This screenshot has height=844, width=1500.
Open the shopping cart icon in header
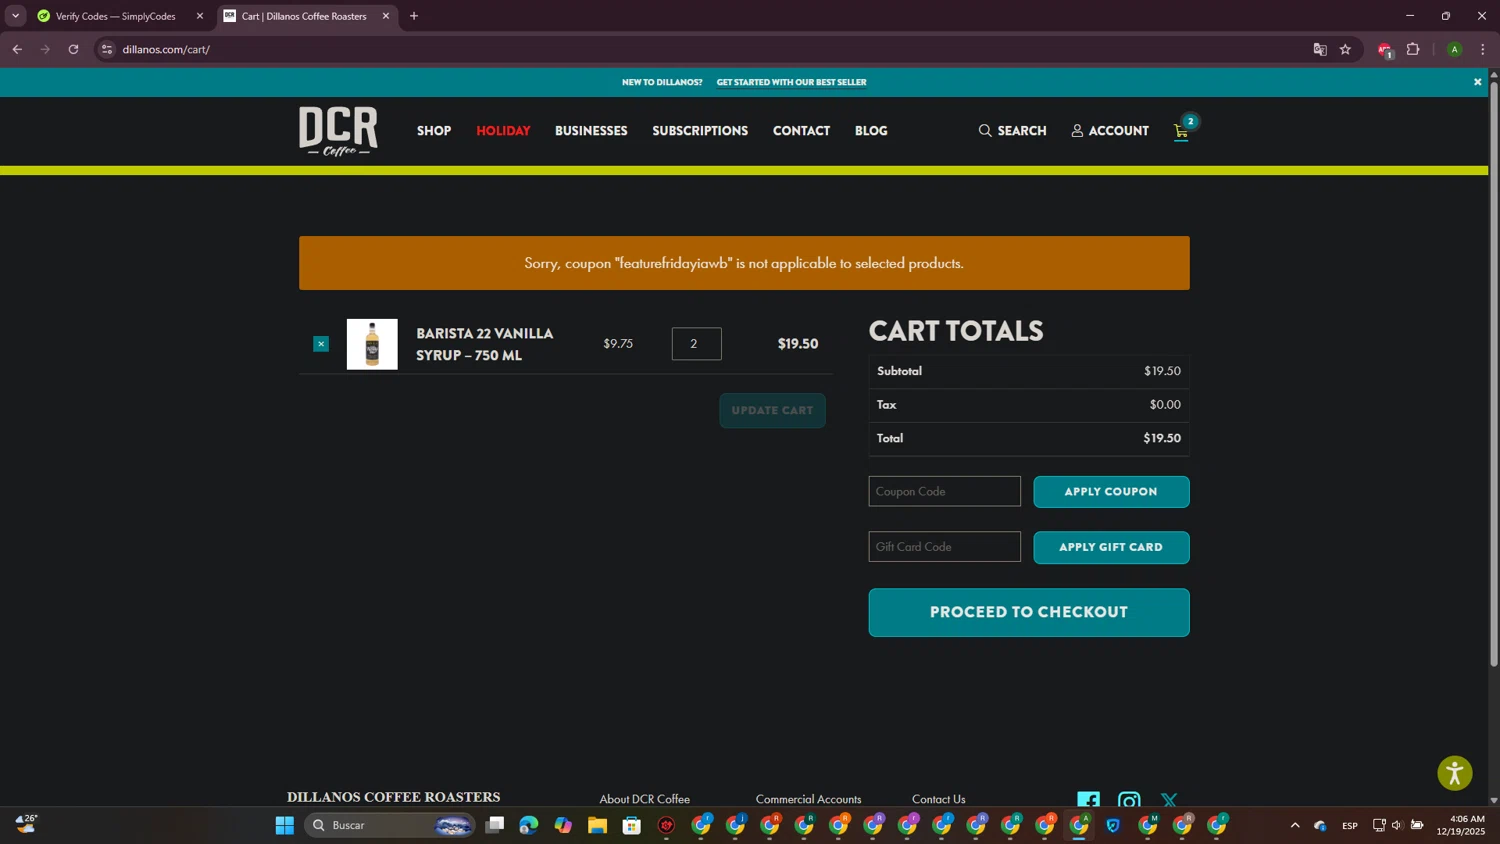pyautogui.click(x=1182, y=131)
